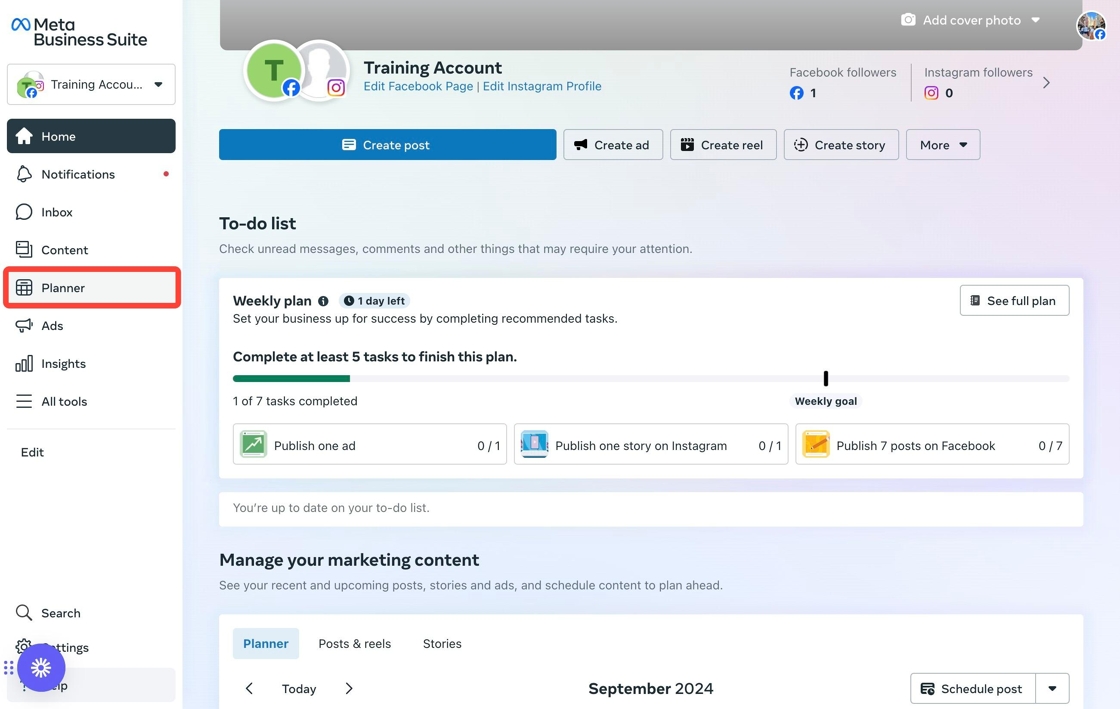1120x709 pixels.
Task: Click the 1 of 7 tasks completed text
Action: [295, 401]
